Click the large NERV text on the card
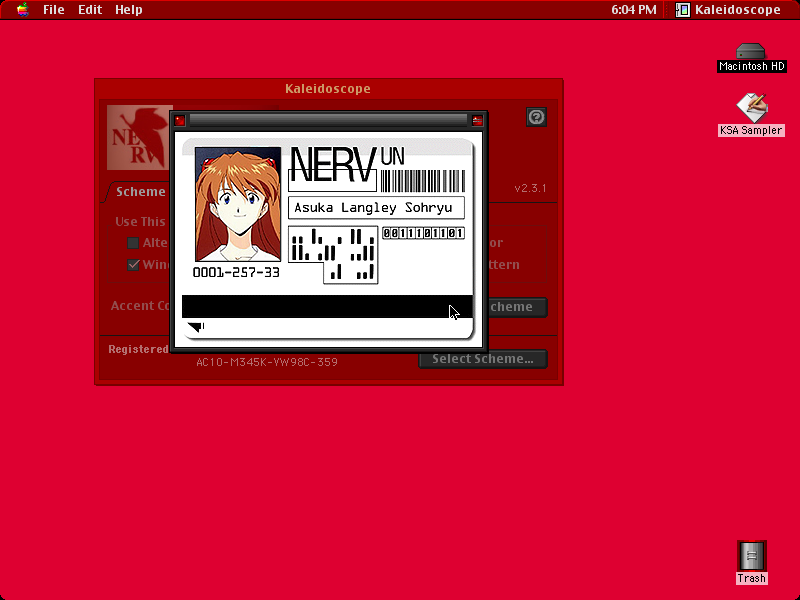 (333, 165)
